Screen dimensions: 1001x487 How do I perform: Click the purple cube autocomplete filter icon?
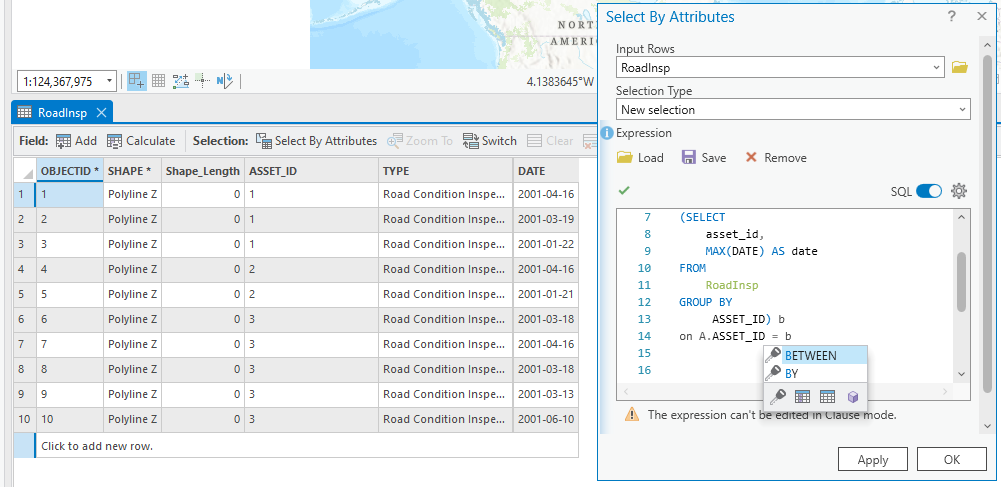[852, 397]
